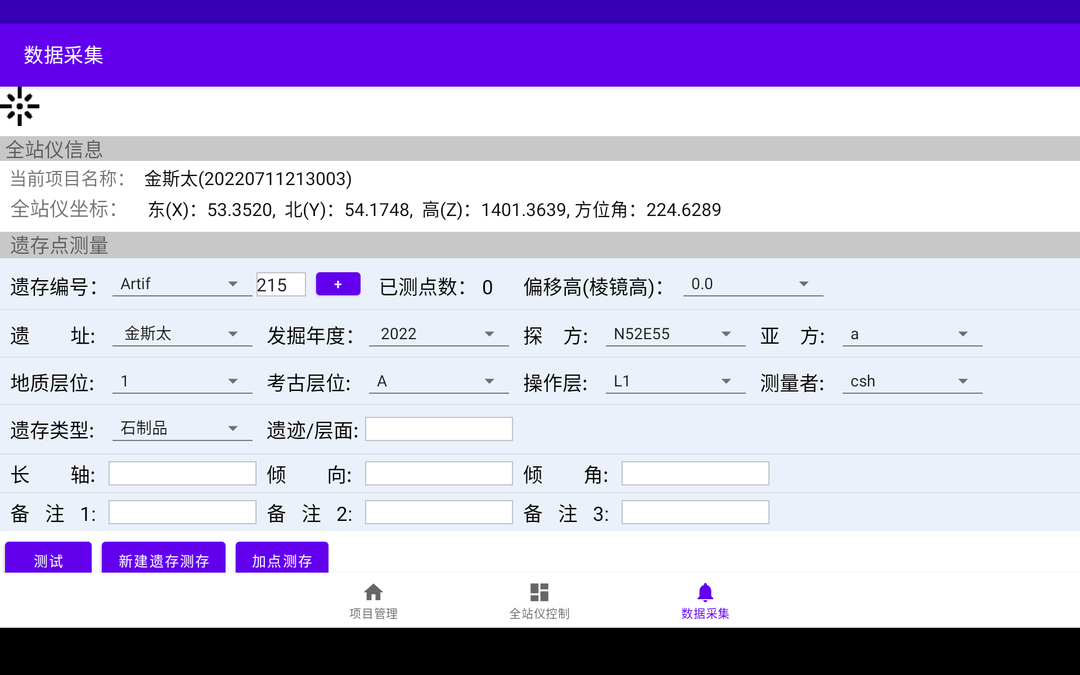
Task: Expand the 考古层位 dropdown showing A
Action: [439, 382]
